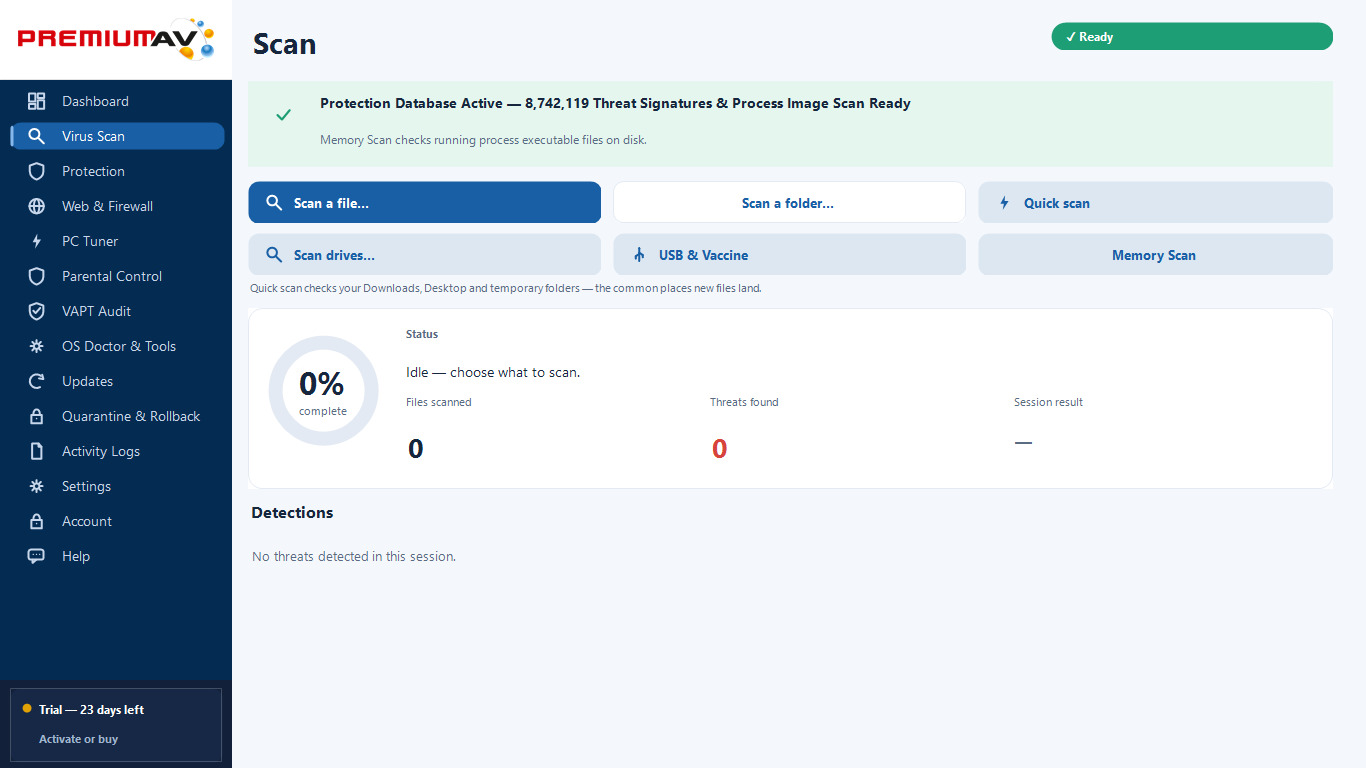Image resolution: width=1366 pixels, height=768 pixels.
Task: Click the Virus Scan magnifier icon
Action: click(37, 136)
